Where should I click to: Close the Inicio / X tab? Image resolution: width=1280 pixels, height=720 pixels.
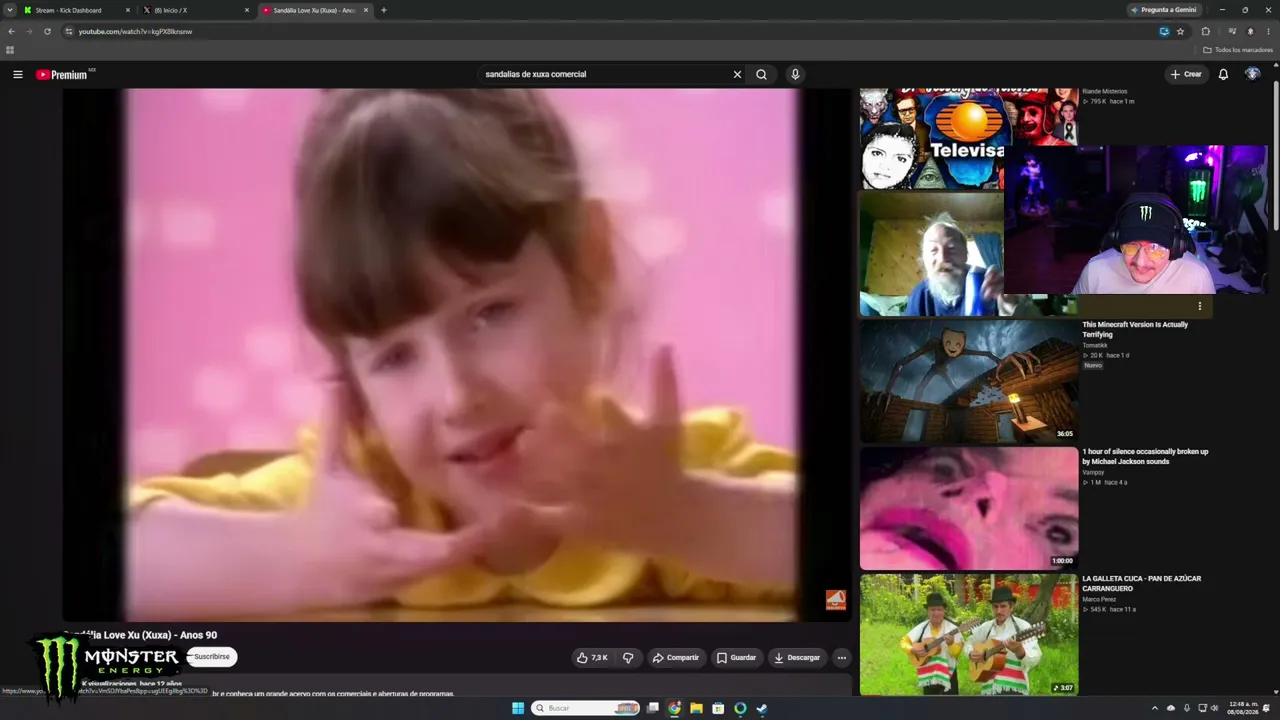coord(247,10)
